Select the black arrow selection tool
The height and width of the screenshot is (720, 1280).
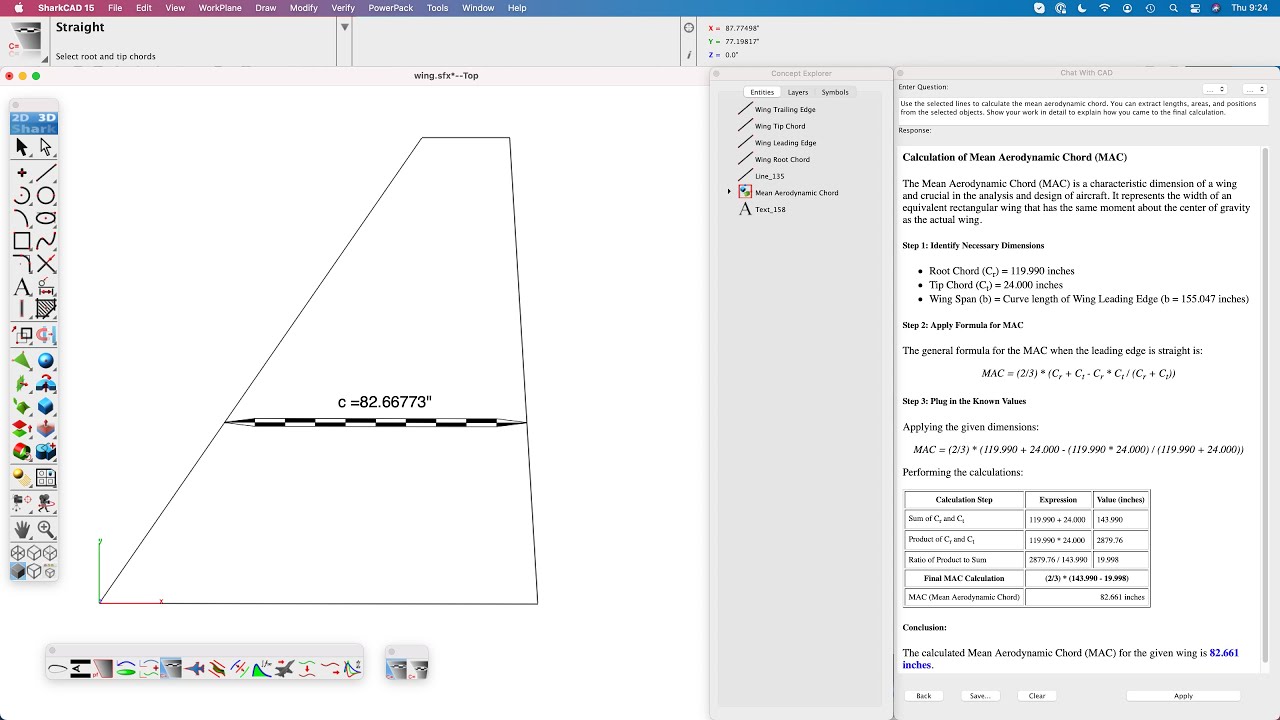[x=22, y=147]
